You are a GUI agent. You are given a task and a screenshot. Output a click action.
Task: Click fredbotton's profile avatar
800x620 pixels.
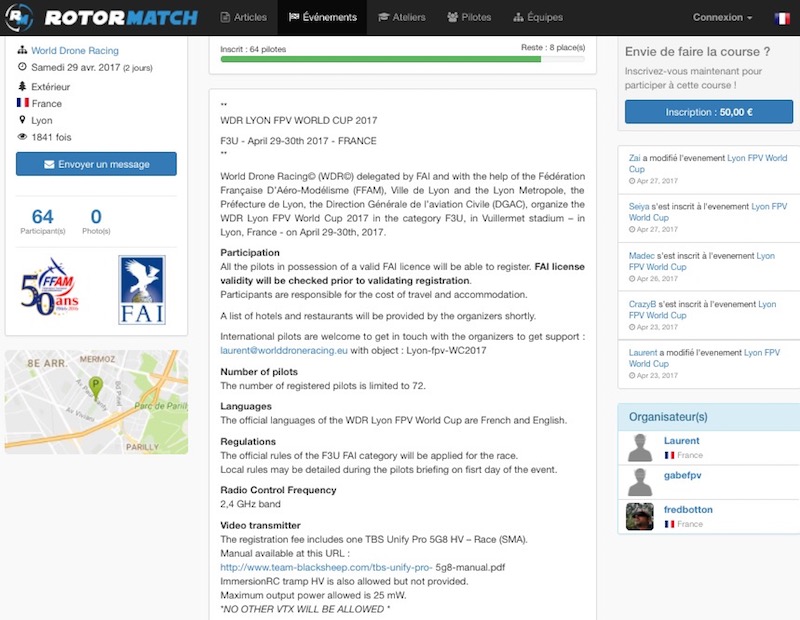pos(640,516)
